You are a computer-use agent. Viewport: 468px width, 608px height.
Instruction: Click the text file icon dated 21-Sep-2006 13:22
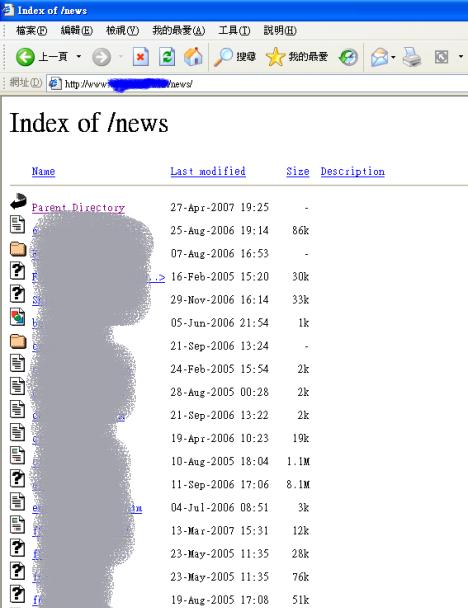[x=17, y=409]
